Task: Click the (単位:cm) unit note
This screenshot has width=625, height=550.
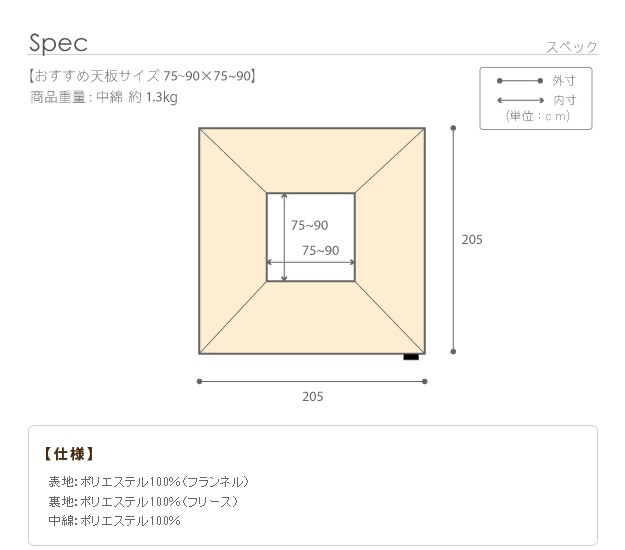Action: pos(537,116)
